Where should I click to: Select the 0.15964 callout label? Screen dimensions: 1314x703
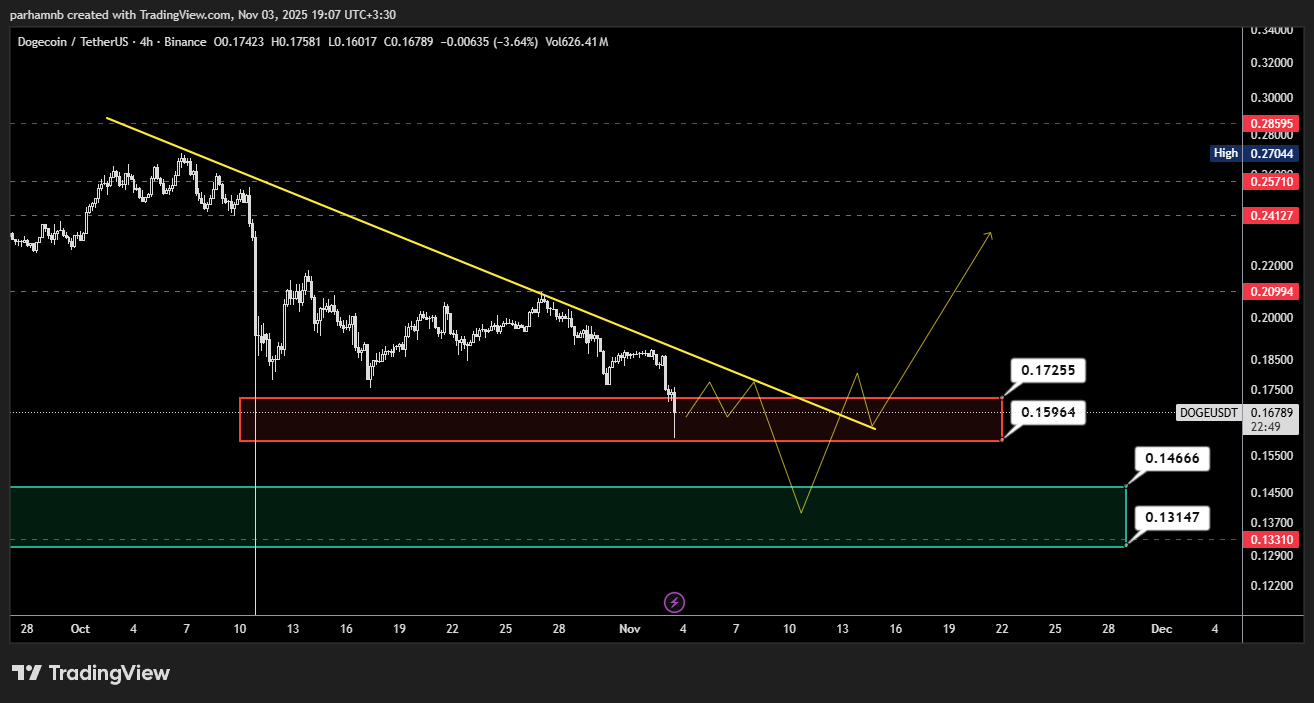click(x=1047, y=411)
